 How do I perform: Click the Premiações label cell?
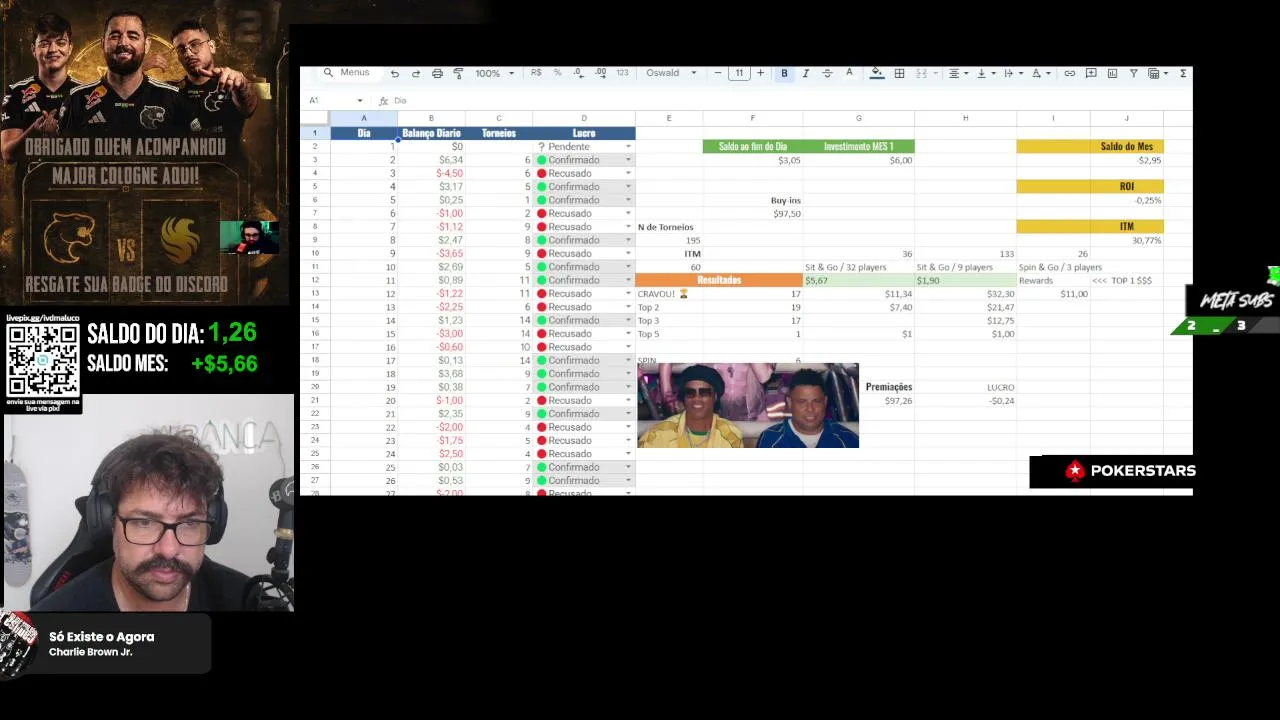pyautogui.click(x=889, y=387)
